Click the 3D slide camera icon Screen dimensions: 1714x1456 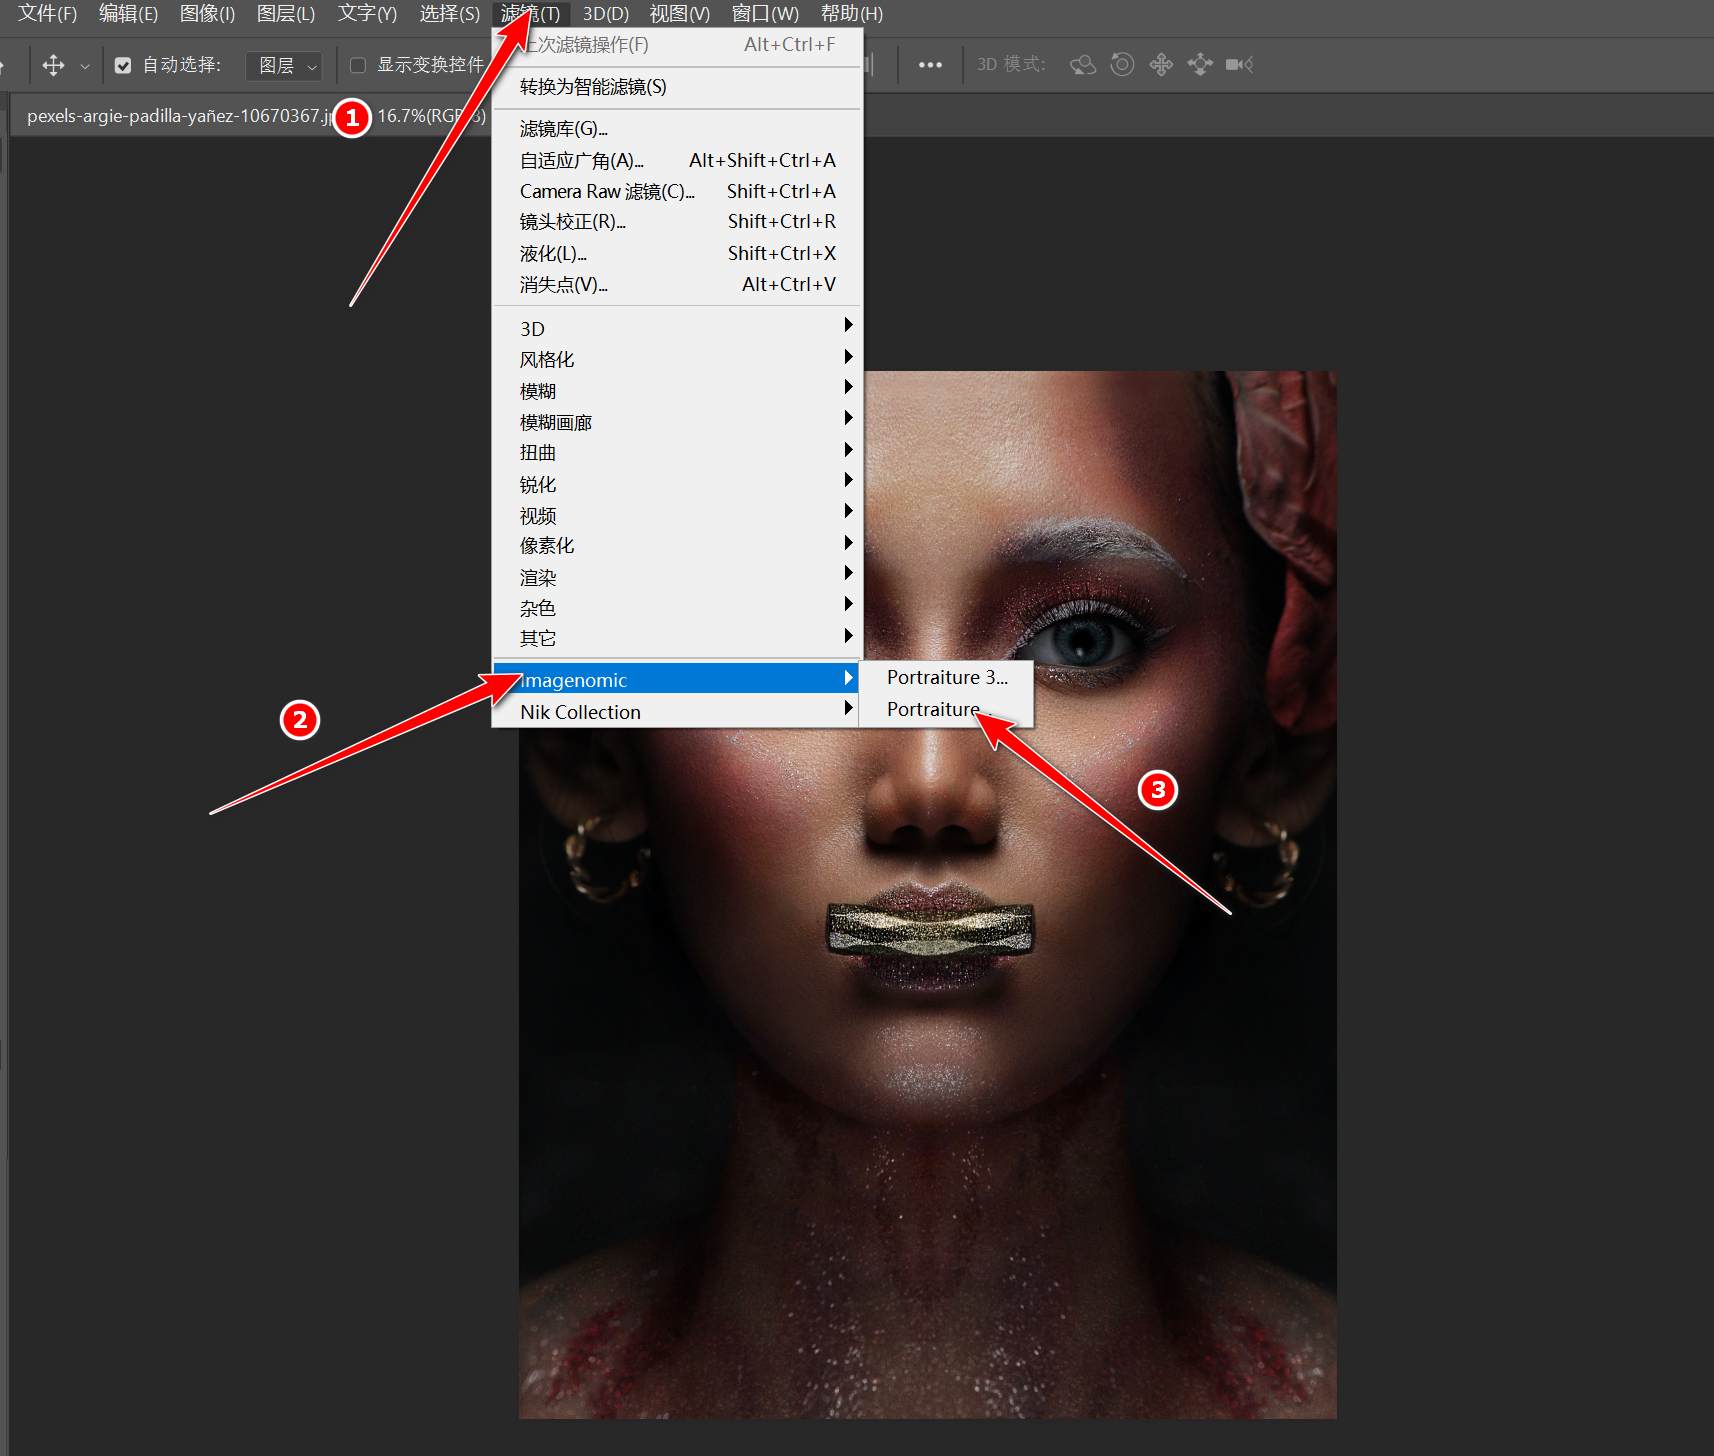tap(1200, 65)
